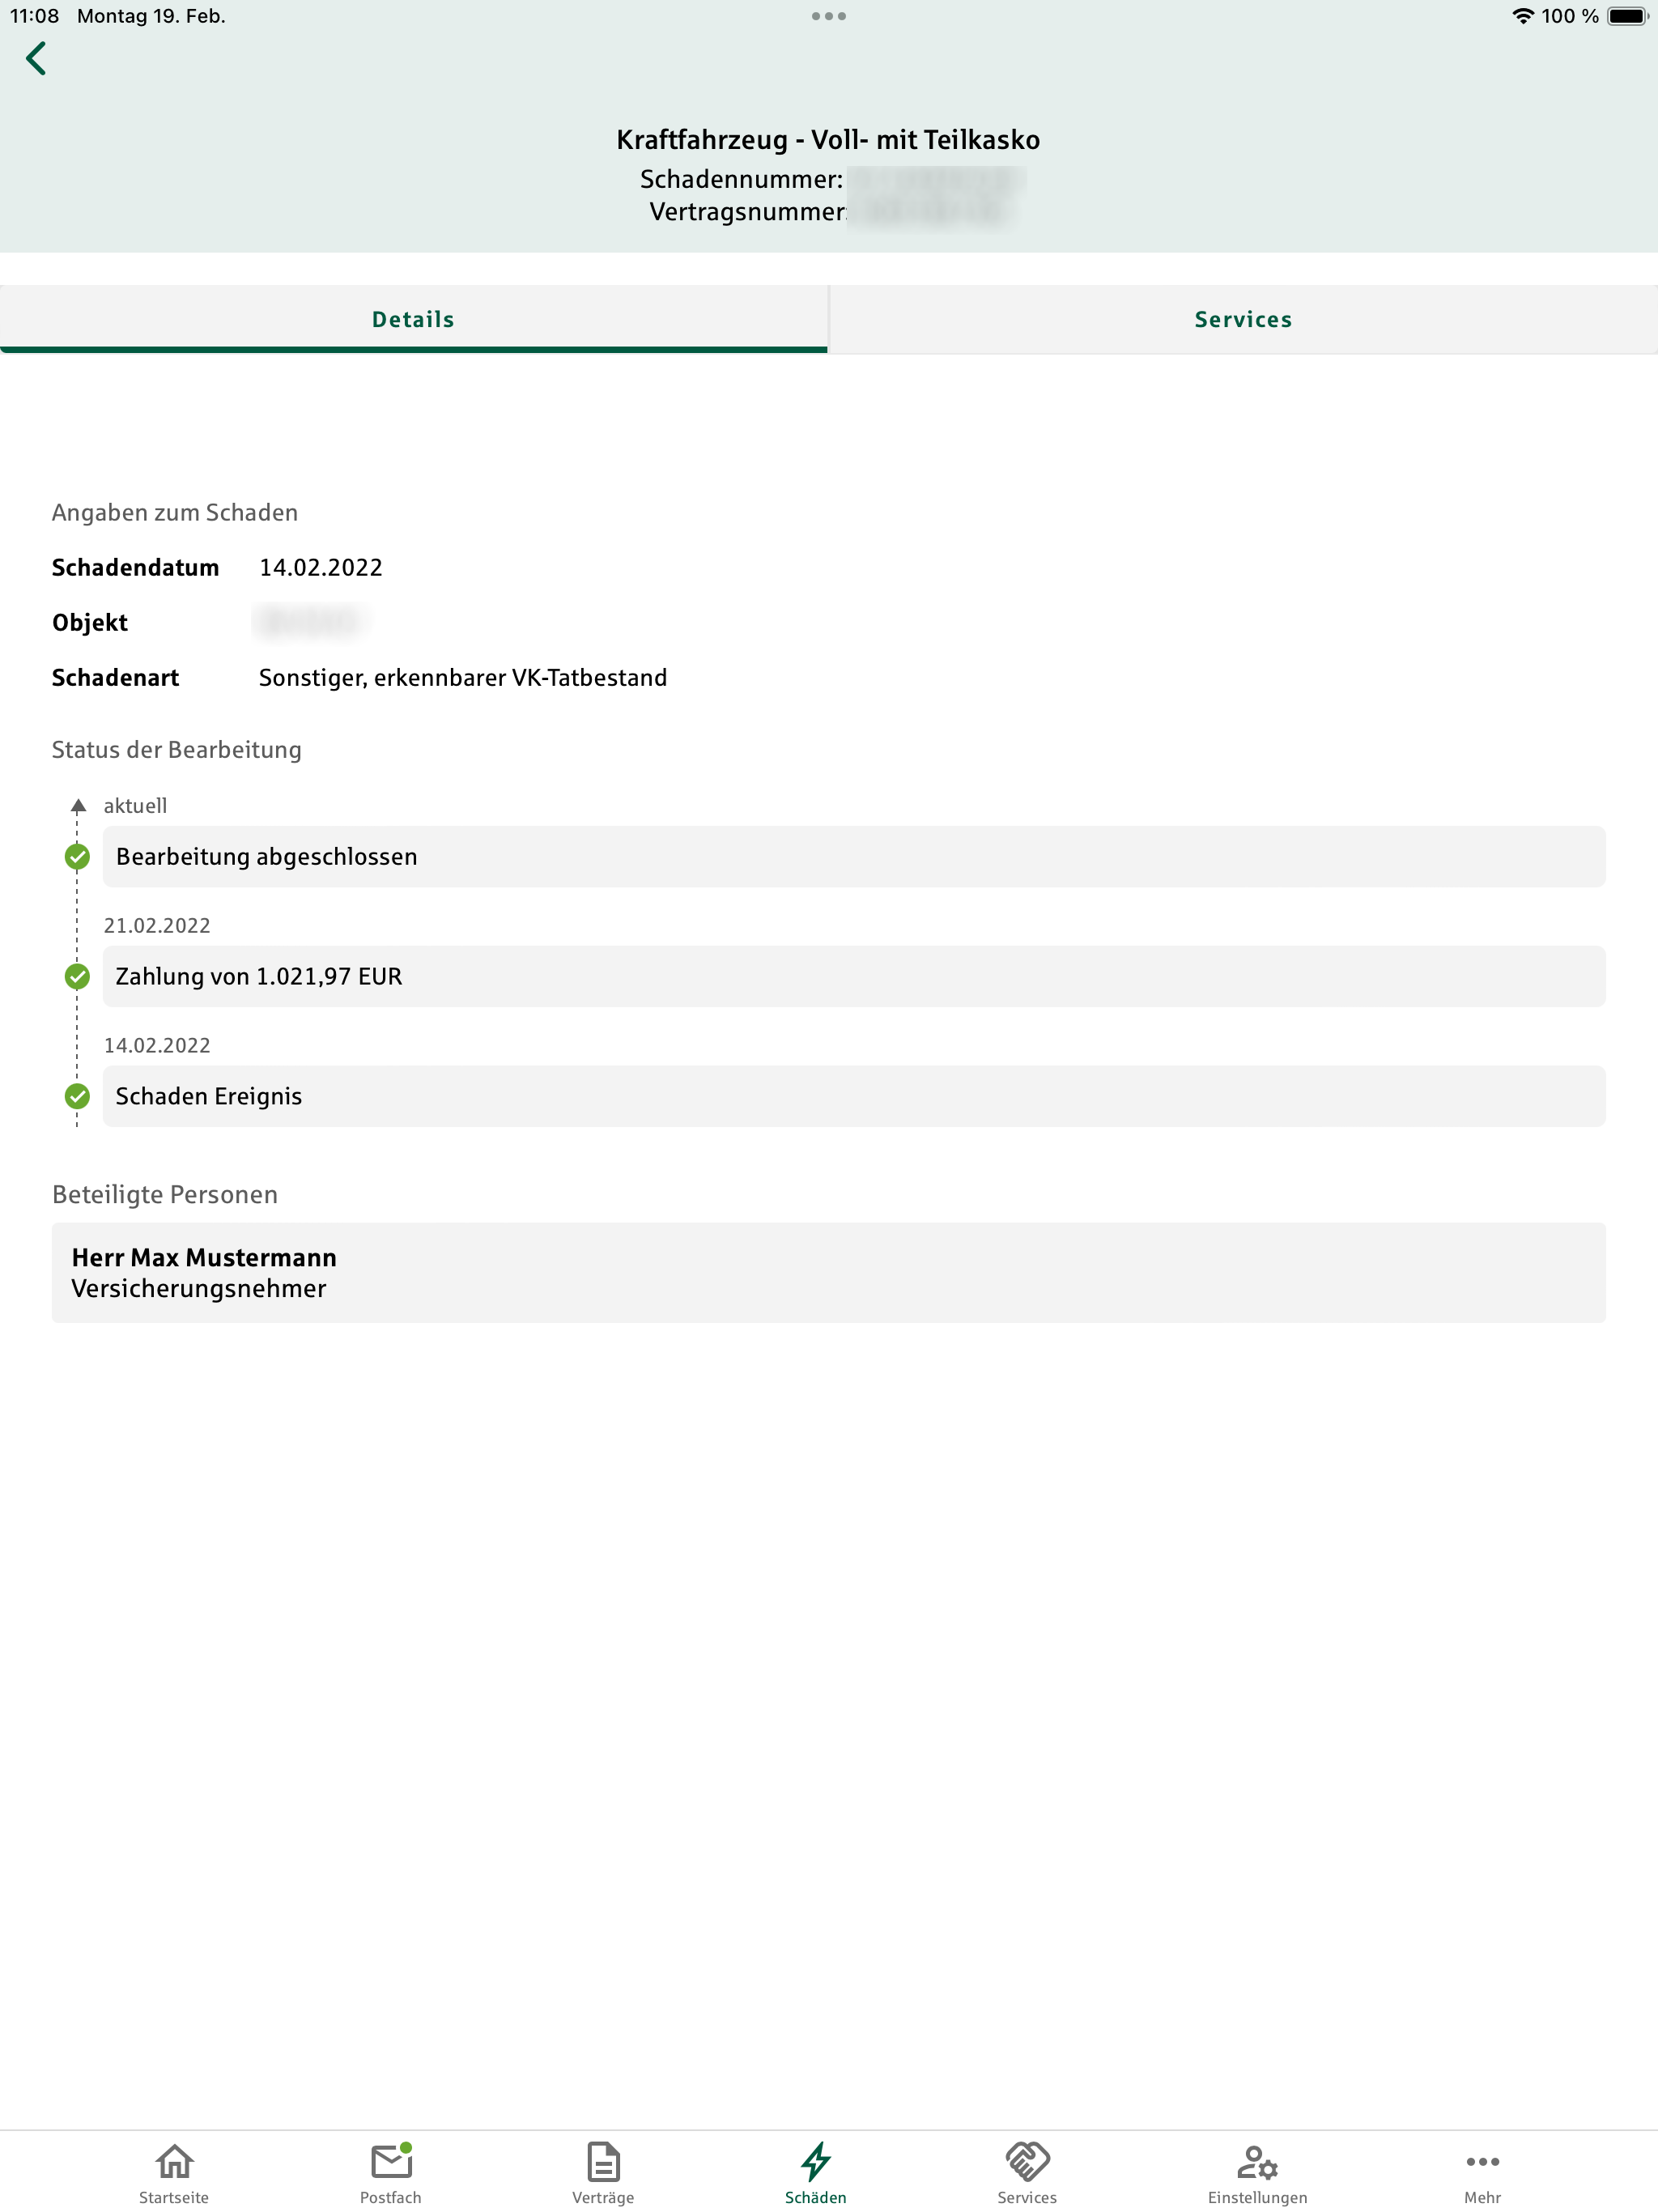Tap the 21.02.2022 timeline date marker
Screen dimensions: 1658x2212
pyautogui.click(x=157, y=926)
